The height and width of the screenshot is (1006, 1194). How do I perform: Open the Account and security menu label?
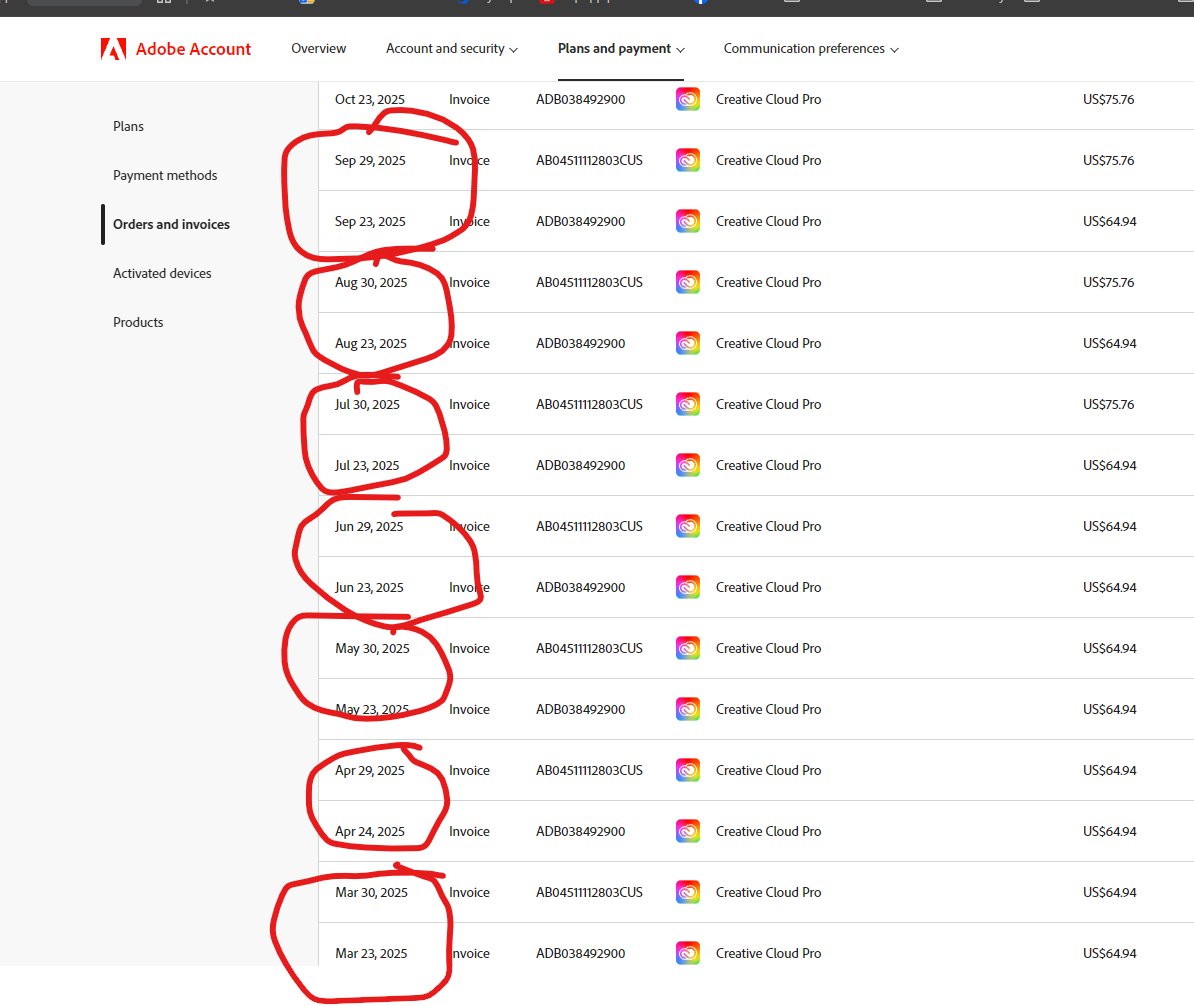point(445,49)
